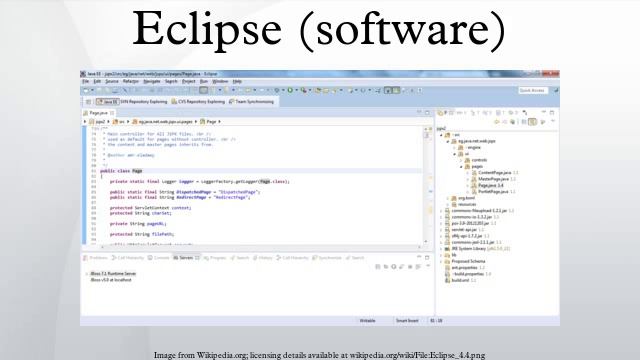Select ContentPage.java in the tree
640x360 pixels.
pyautogui.click(x=495, y=173)
